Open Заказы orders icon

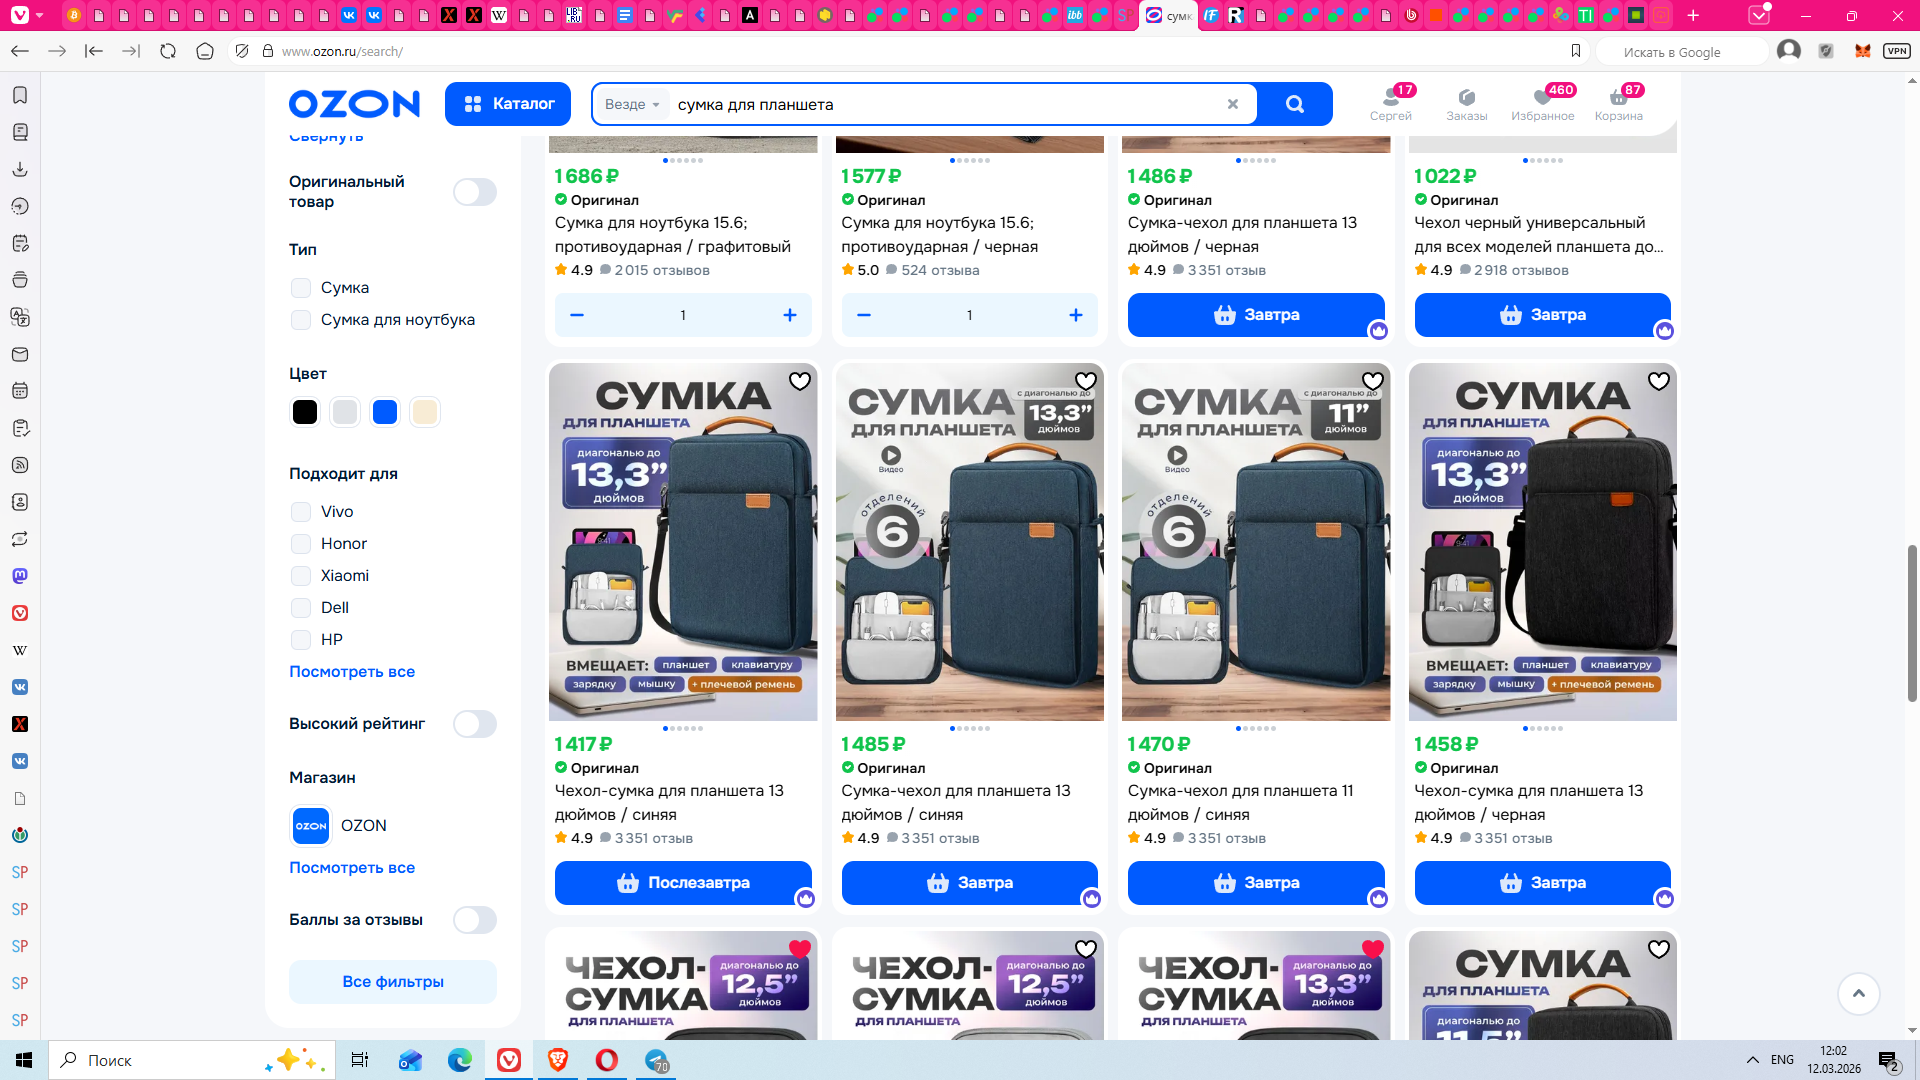point(1466,103)
